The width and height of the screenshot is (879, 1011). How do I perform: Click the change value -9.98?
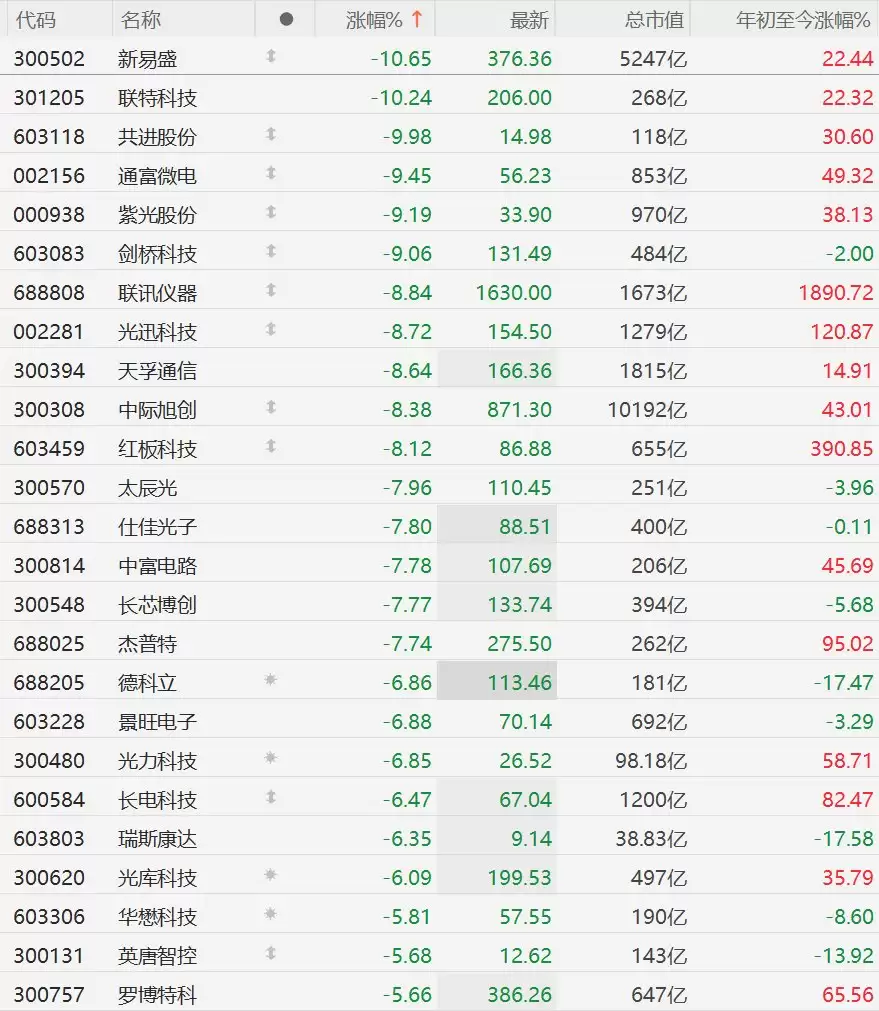tap(407, 137)
